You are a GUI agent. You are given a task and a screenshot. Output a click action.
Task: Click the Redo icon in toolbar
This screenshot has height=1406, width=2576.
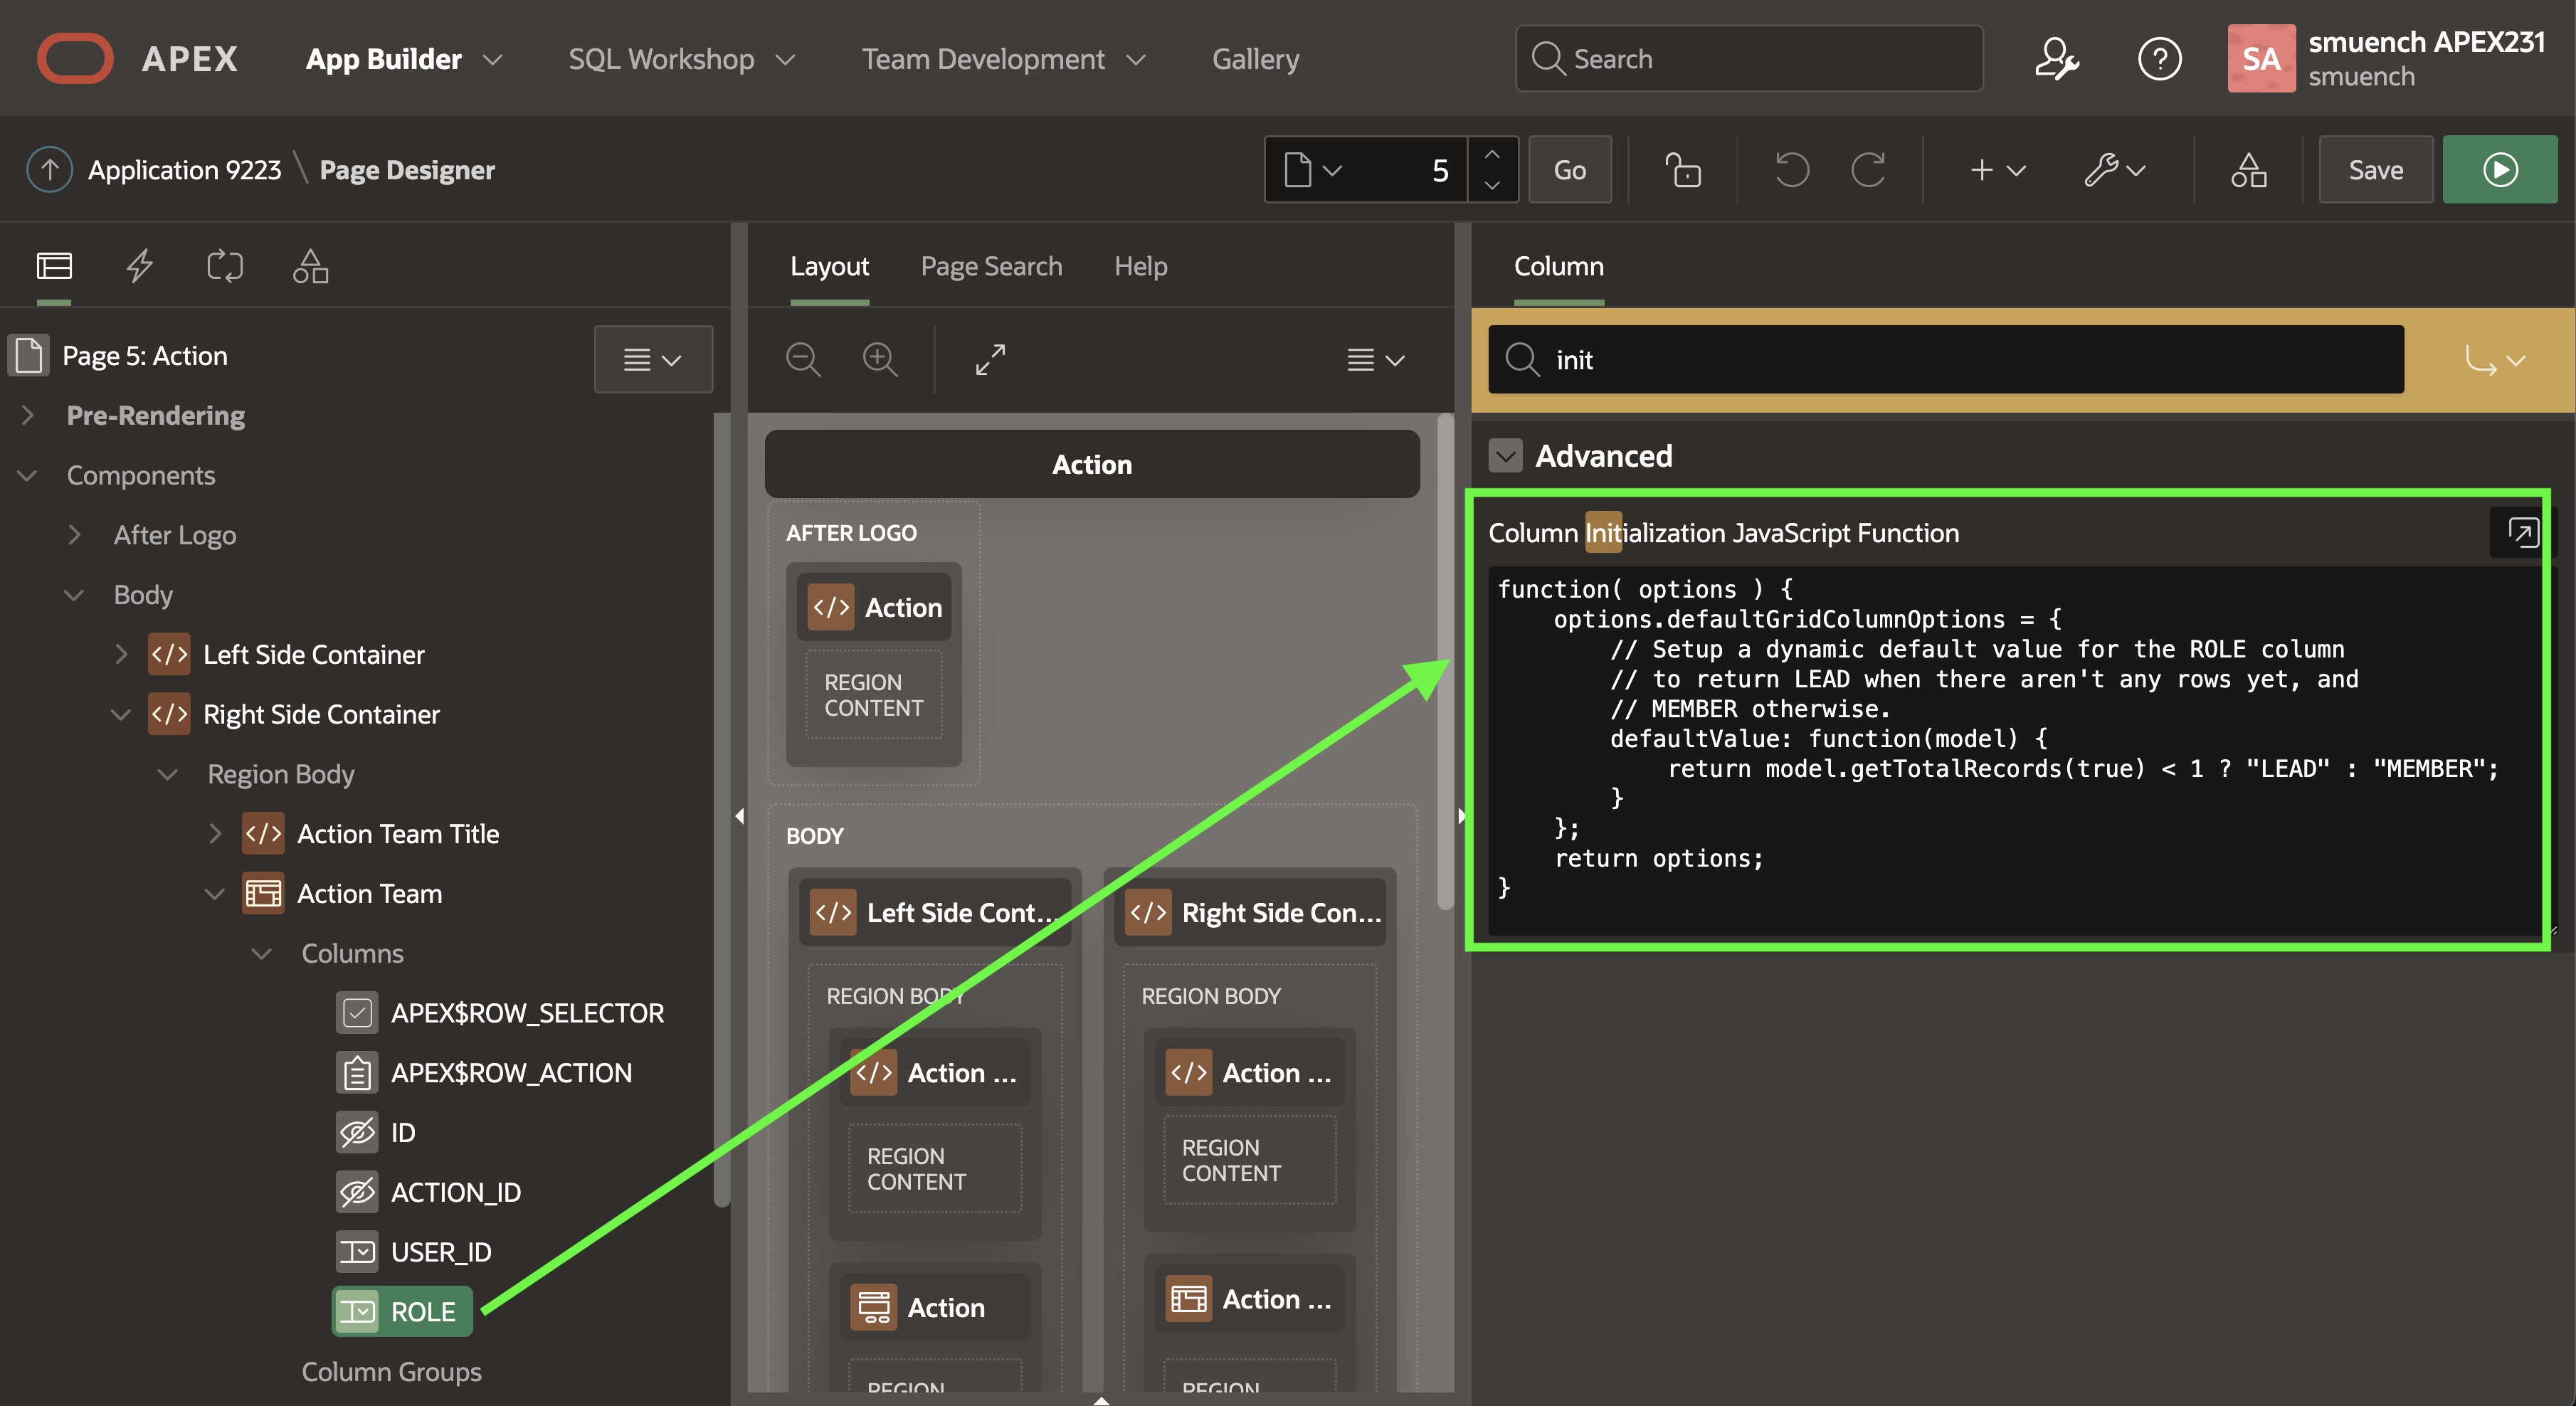tap(1867, 170)
